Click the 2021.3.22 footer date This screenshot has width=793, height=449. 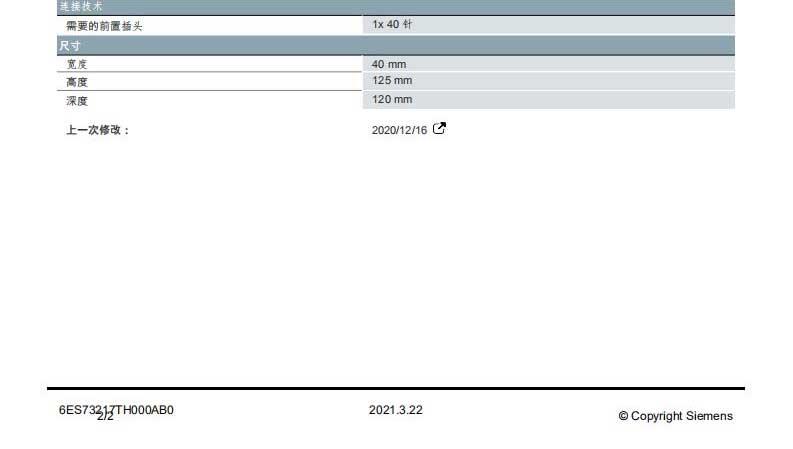(395, 410)
